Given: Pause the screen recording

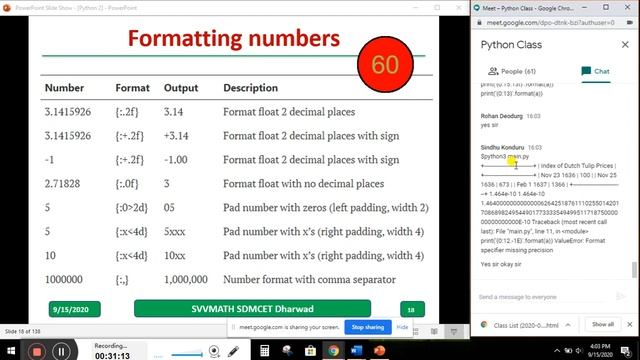Looking at the screenshot, I should point(61,352).
